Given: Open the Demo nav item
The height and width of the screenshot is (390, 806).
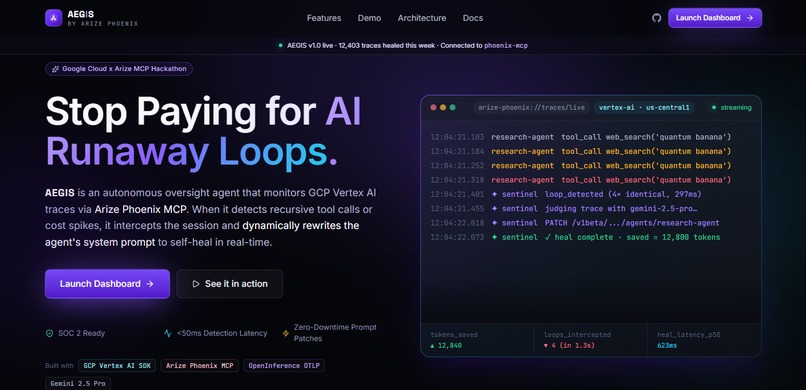Looking at the screenshot, I should point(369,18).
